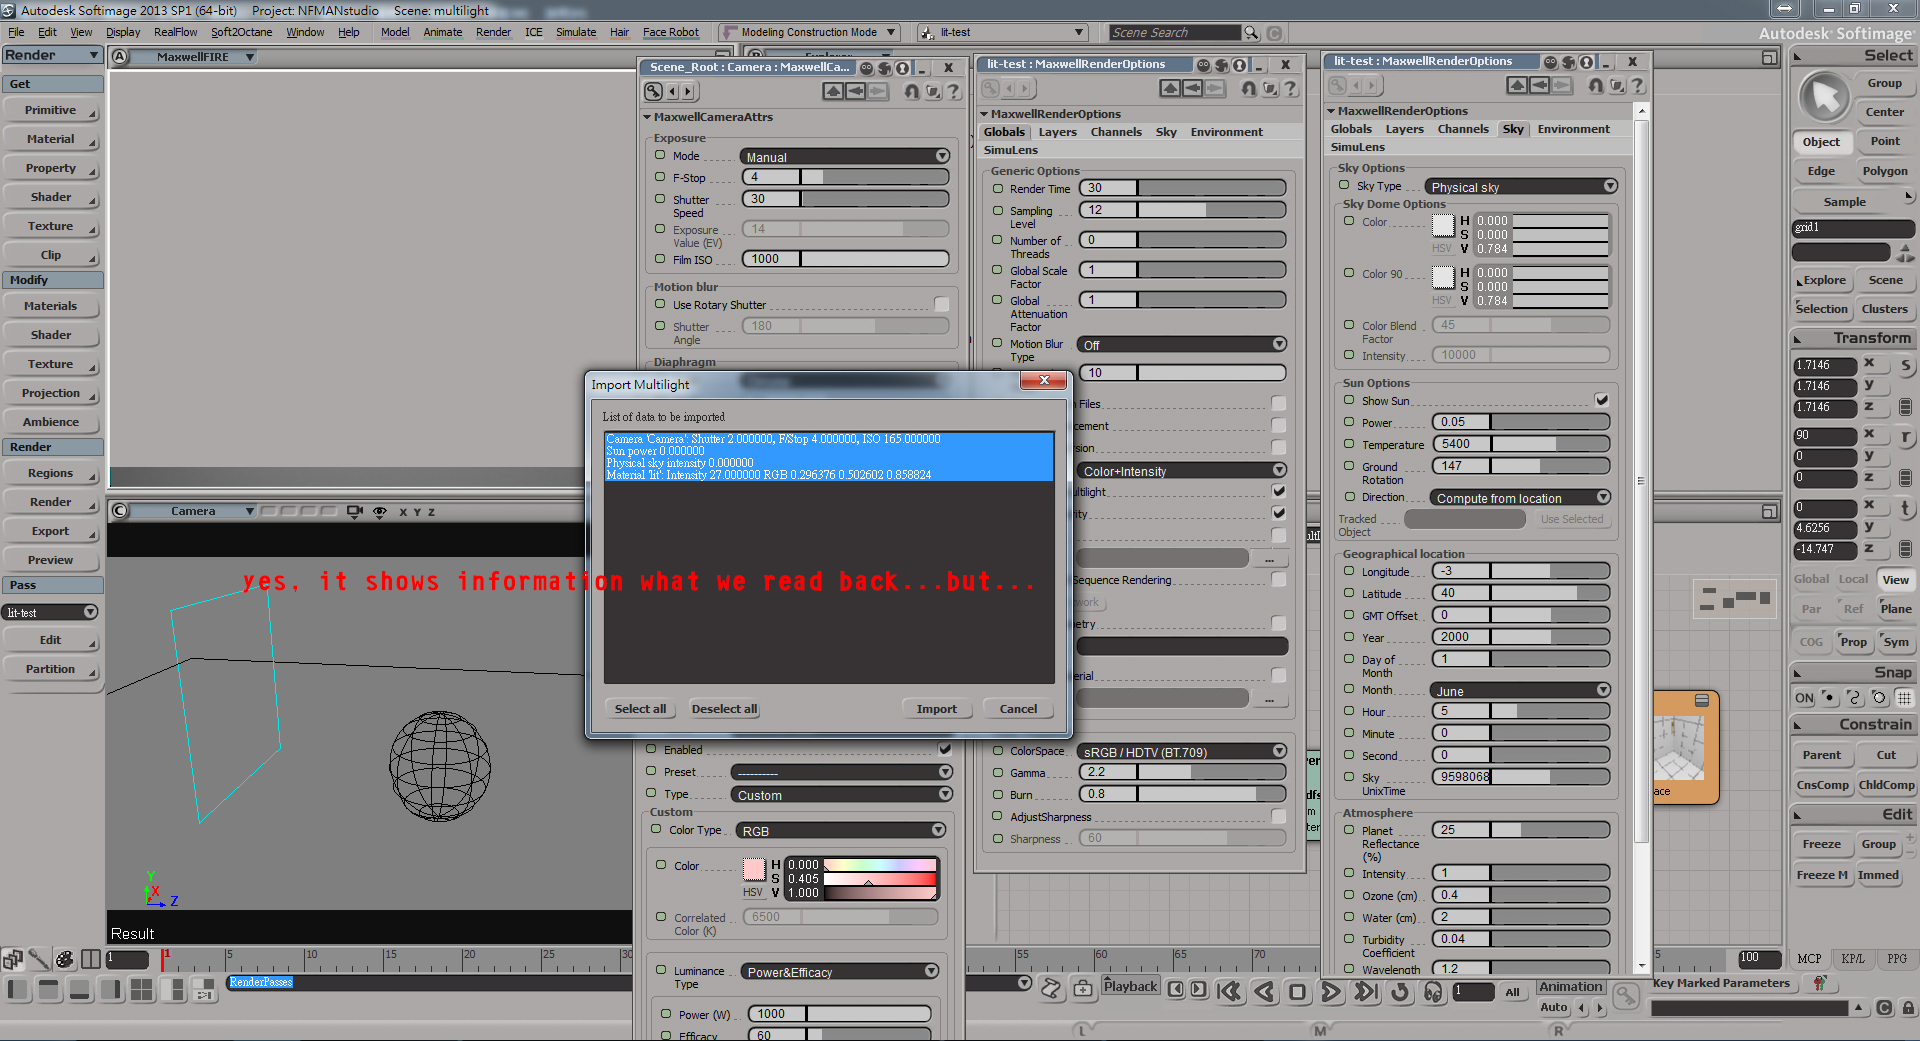
Task: Toggle the Show Sun checkbox
Action: pos(1602,400)
